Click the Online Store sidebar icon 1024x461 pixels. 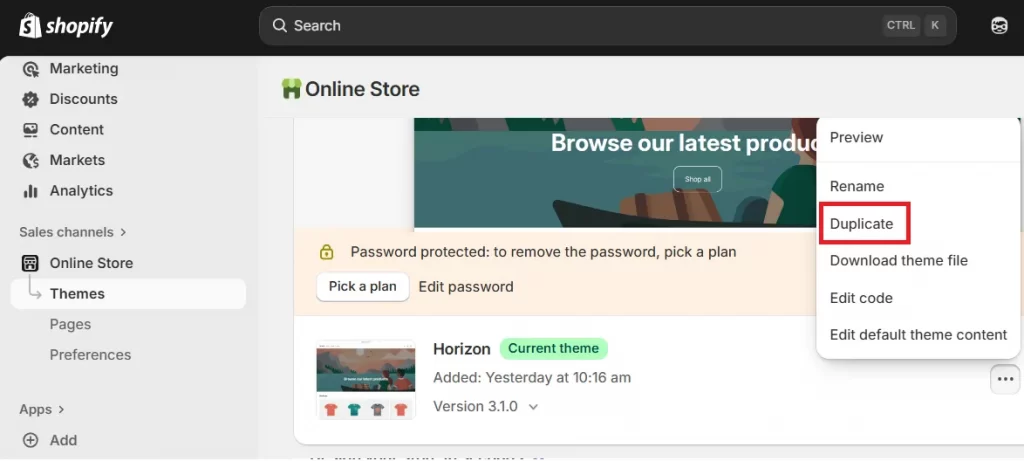(x=30, y=263)
